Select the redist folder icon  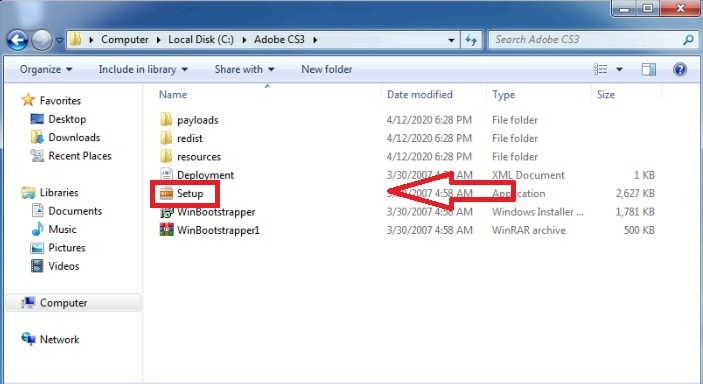(166, 138)
